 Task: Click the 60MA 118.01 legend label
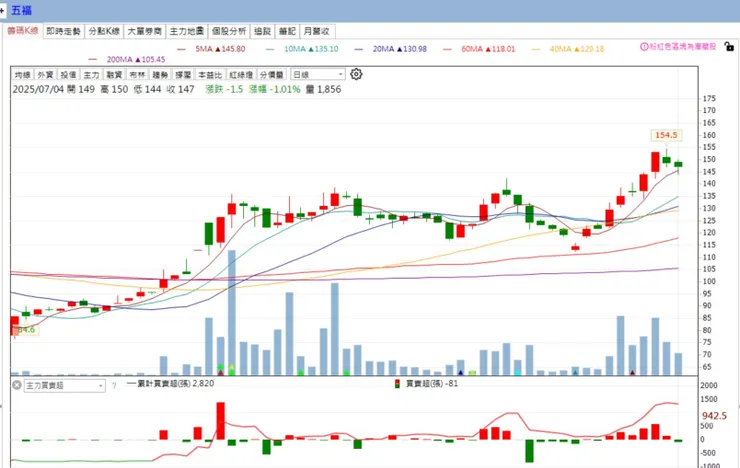tap(488, 49)
